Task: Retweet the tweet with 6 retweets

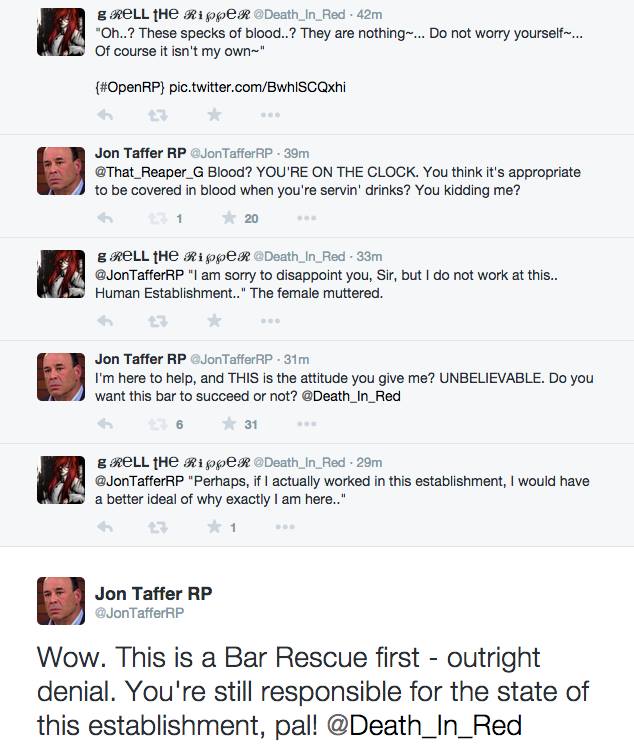Action: click(x=158, y=424)
